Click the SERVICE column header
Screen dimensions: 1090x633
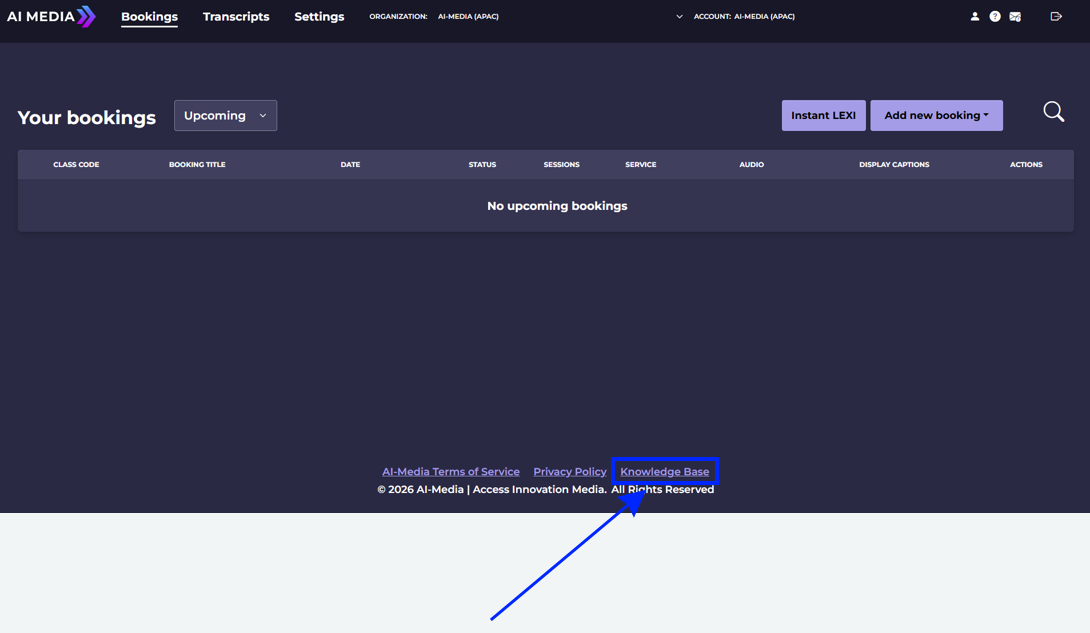pos(641,165)
